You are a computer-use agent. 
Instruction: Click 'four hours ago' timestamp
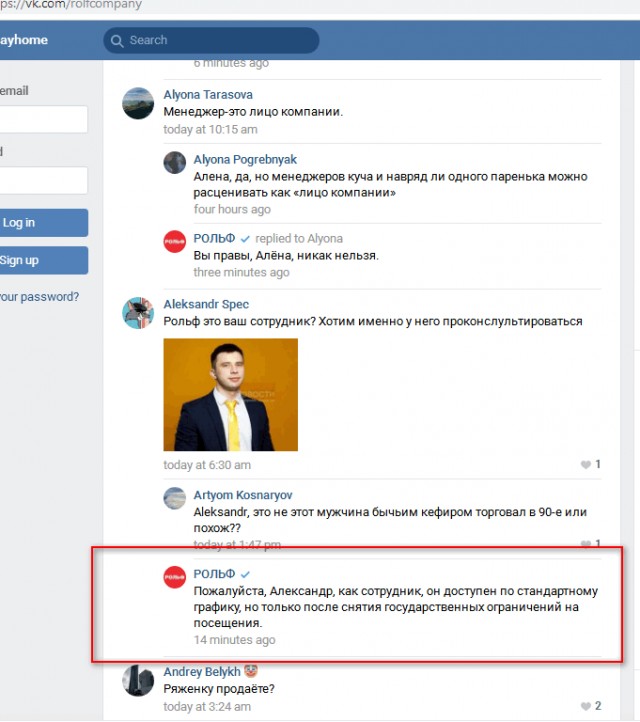(232, 210)
